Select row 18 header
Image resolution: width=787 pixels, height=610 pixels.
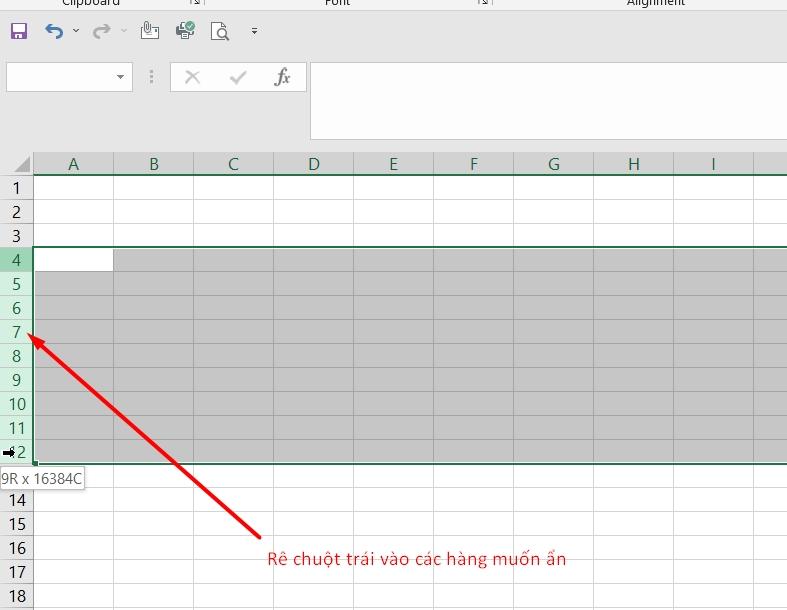pos(17,596)
